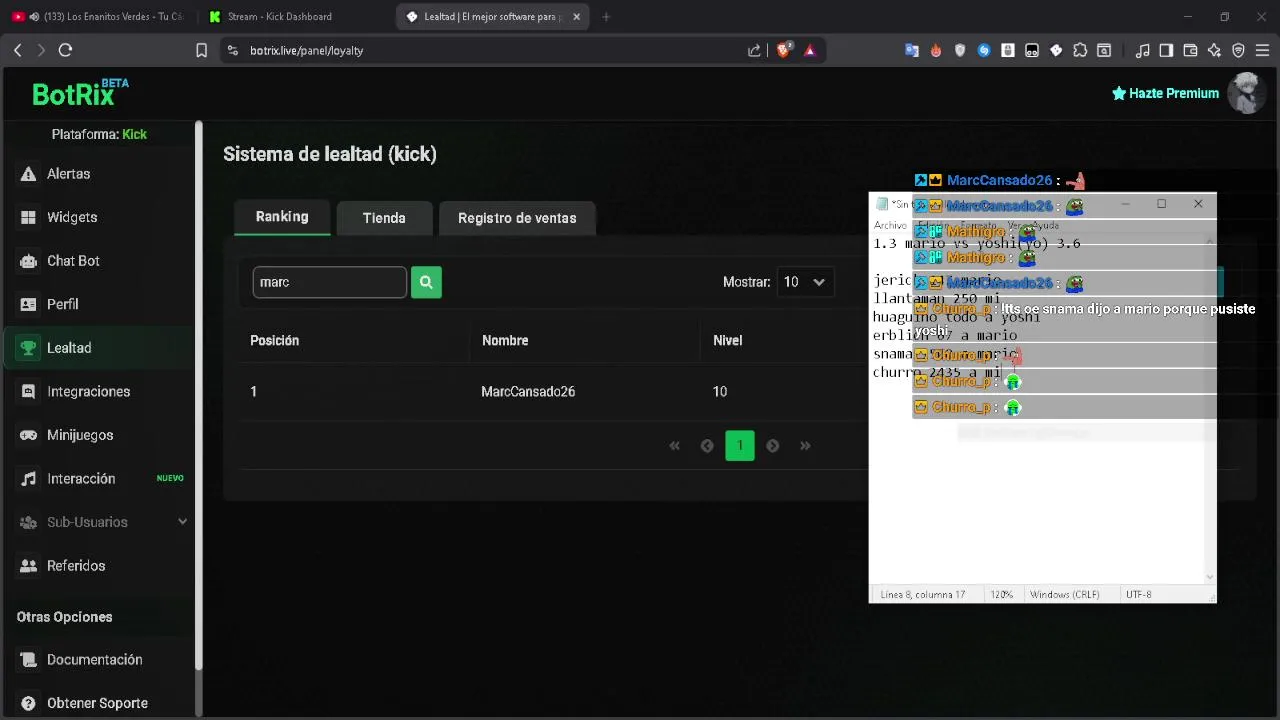The width and height of the screenshot is (1280, 720).
Task: Open the Mostrar rows dropdown
Action: 805,282
